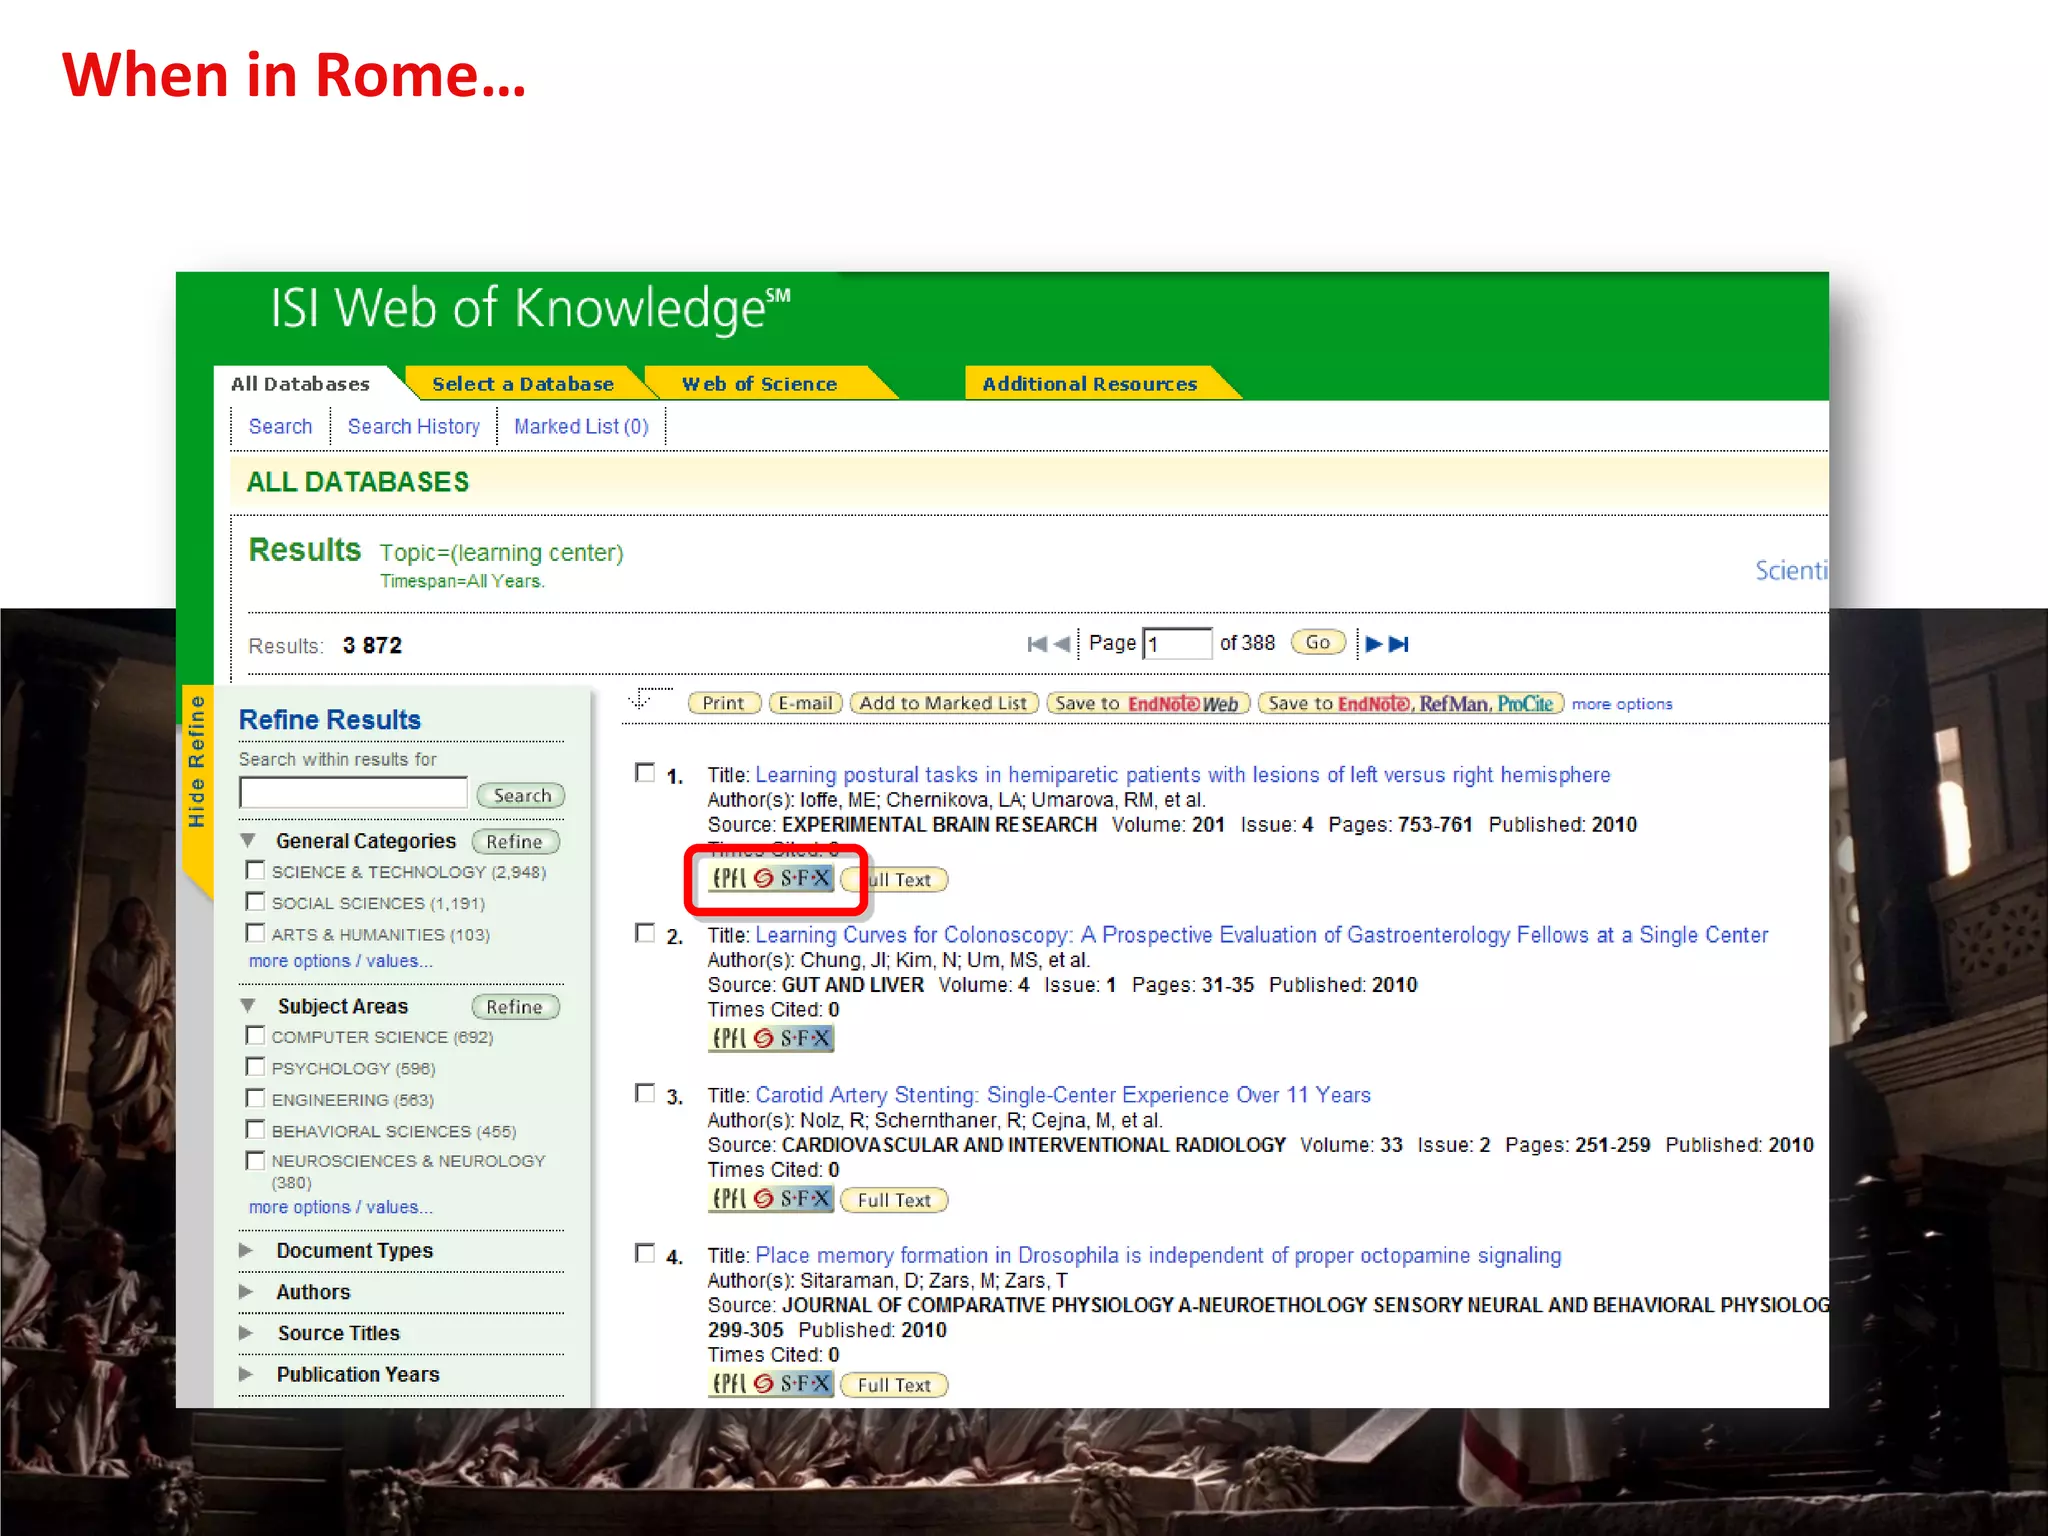The image size is (2048, 1536).
Task: Go to first page arrow
Action: [x=1037, y=644]
